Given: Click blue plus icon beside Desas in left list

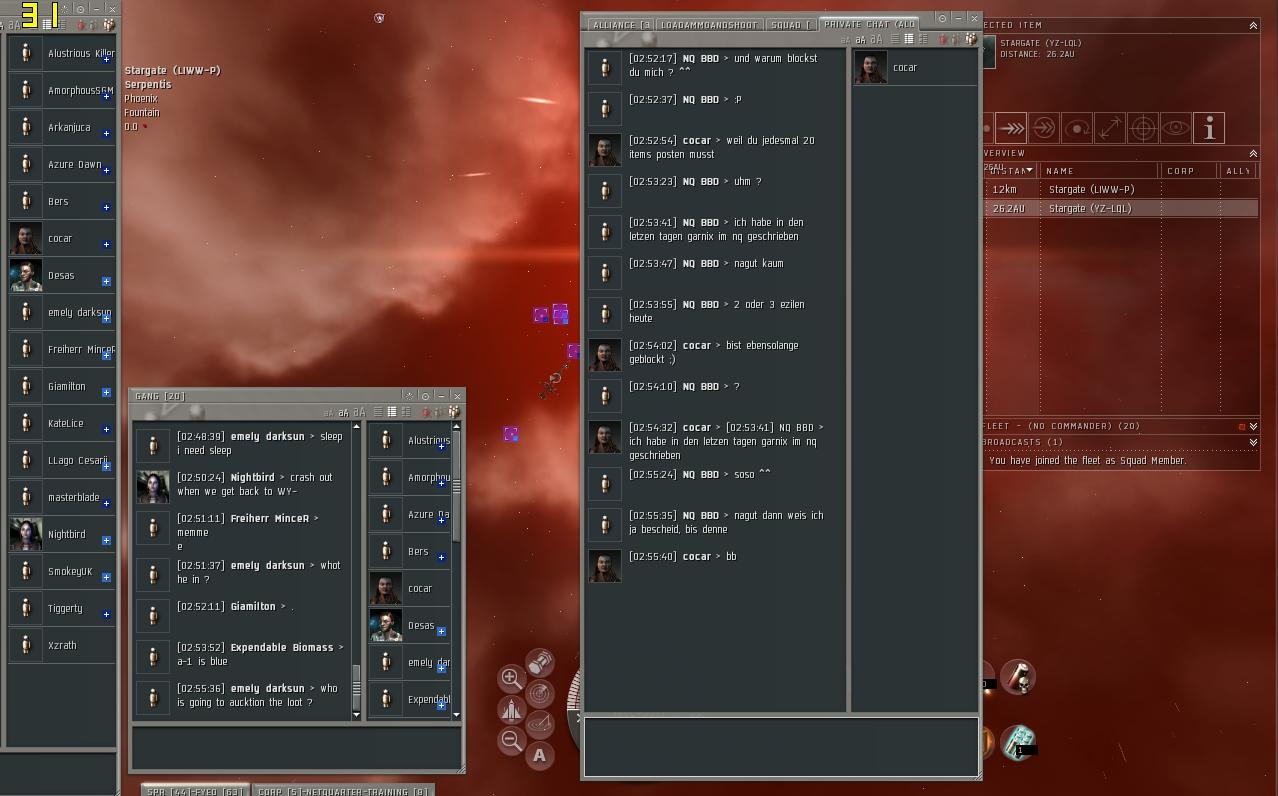Looking at the screenshot, I should [x=106, y=282].
